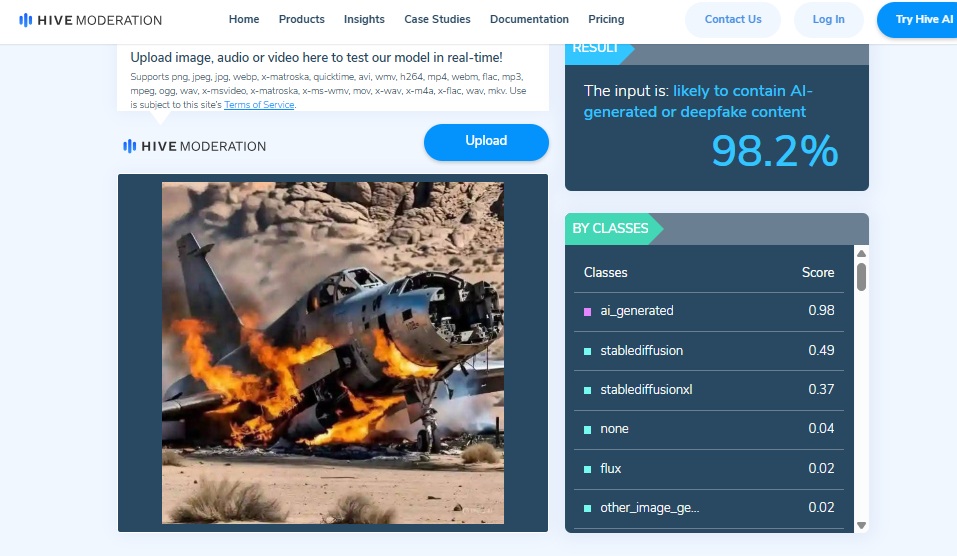Click the Contact Us button
The height and width of the screenshot is (556, 957).
tap(733, 20)
